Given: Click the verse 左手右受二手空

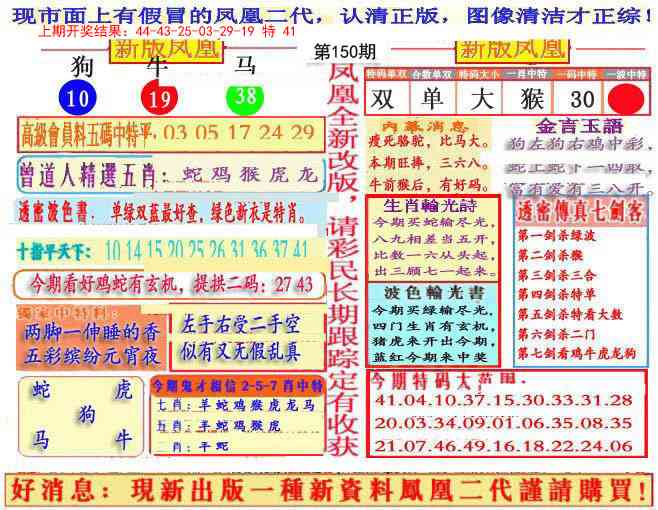Looking at the screenshot, I should (x=240, y=325).
